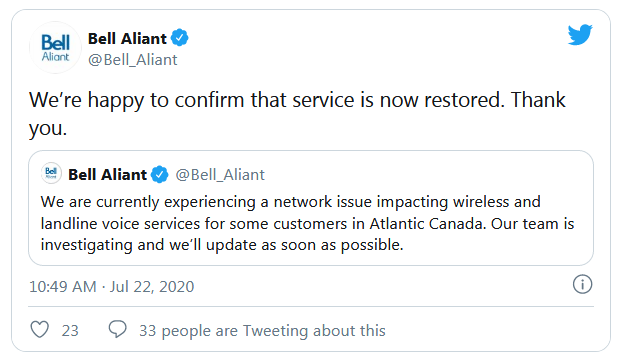The image size is (621, 361).
Task: Open quoted tweet author Bell Aliant name
Action: [x=107, y=175]
